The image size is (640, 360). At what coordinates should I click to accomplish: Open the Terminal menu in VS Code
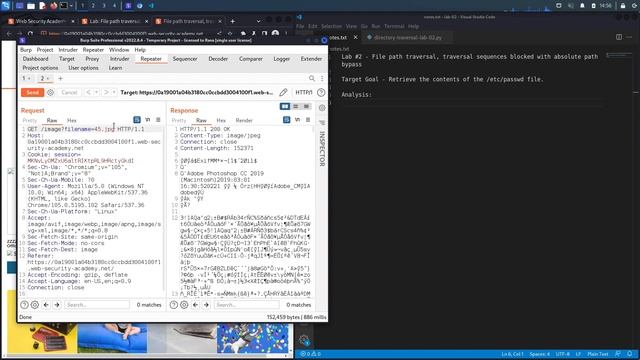tap(394, 26)
